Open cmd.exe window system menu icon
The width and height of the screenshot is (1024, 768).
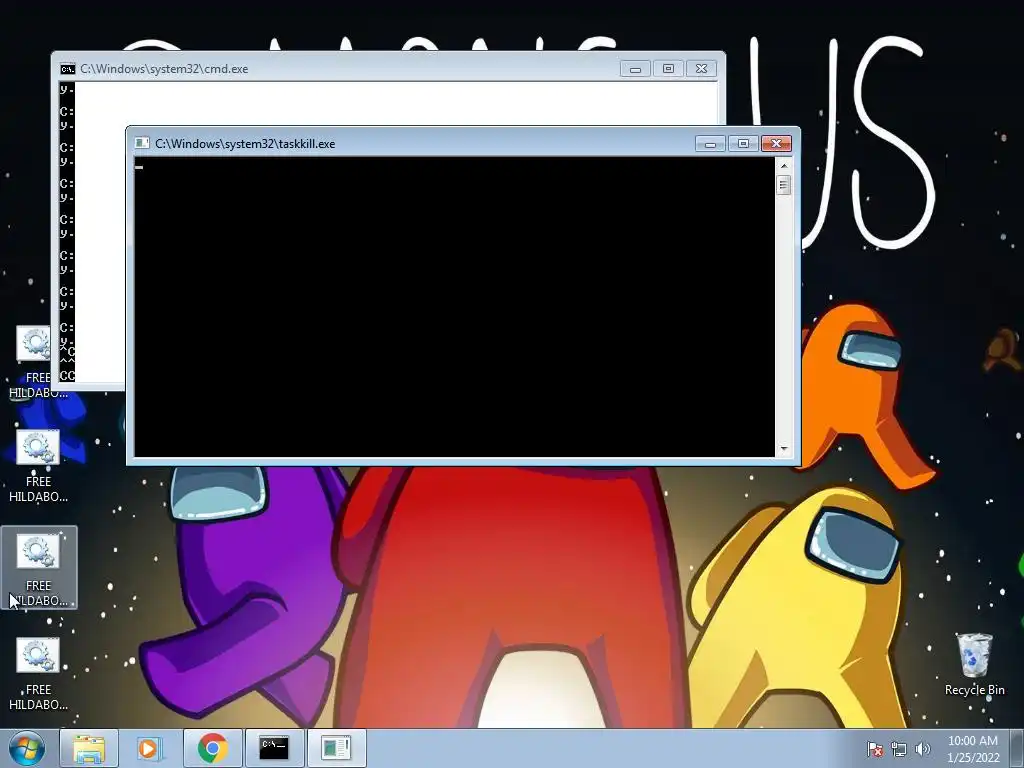67,69
